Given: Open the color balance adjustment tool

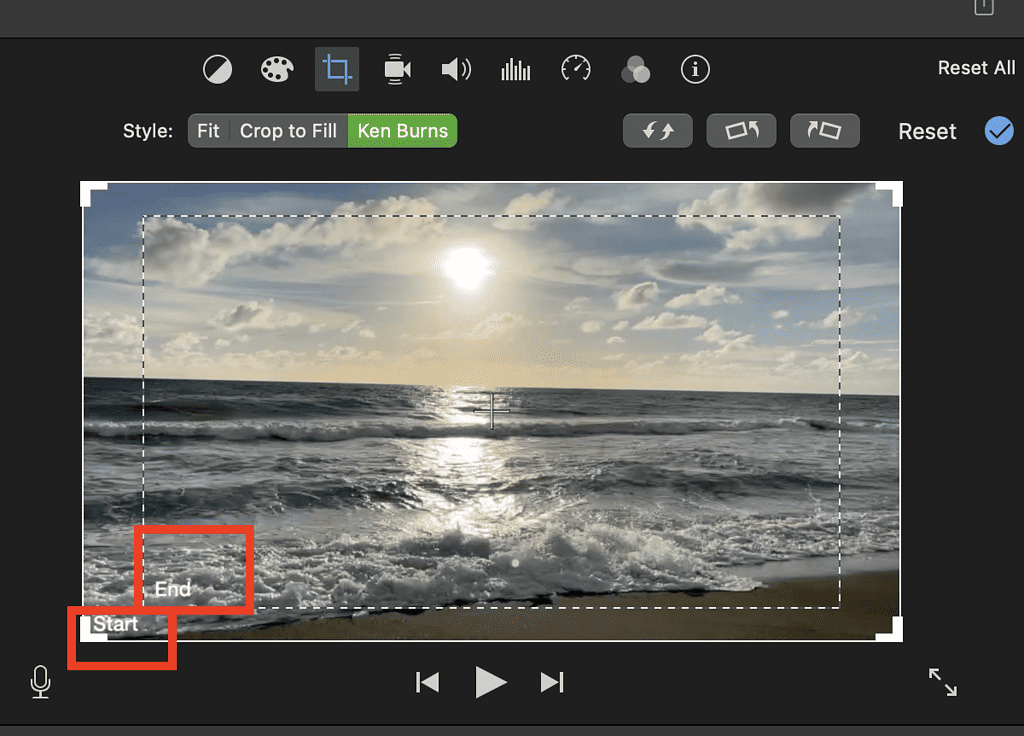Looking at the screenshot, I should 217,69.
